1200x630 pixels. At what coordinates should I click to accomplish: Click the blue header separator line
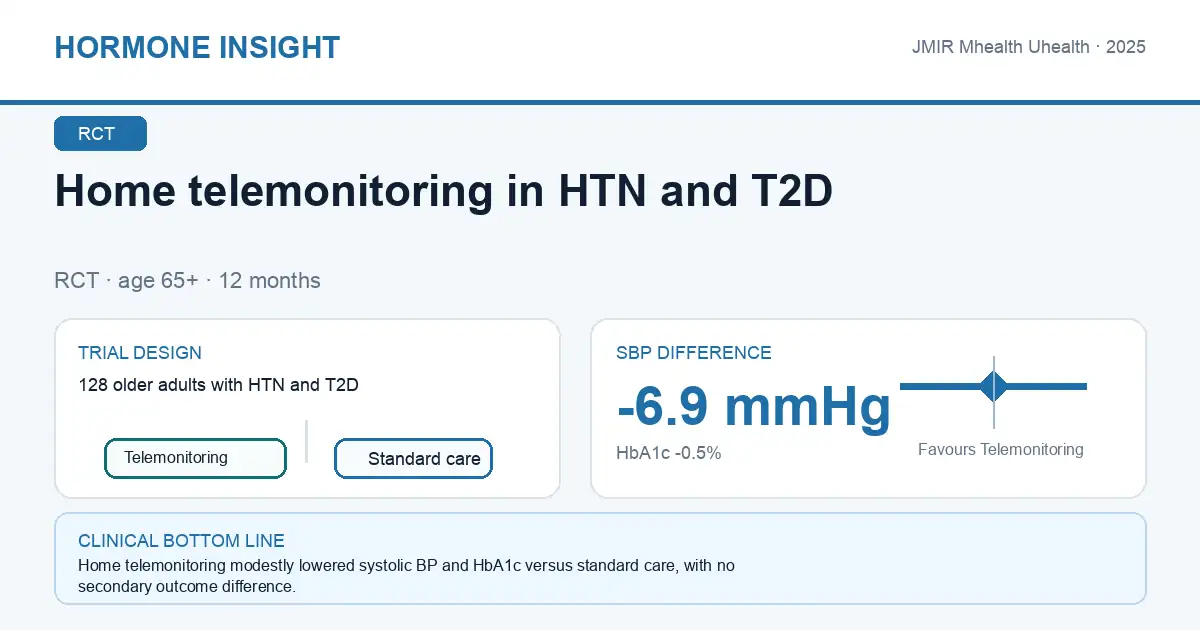(x=600, y=102)
